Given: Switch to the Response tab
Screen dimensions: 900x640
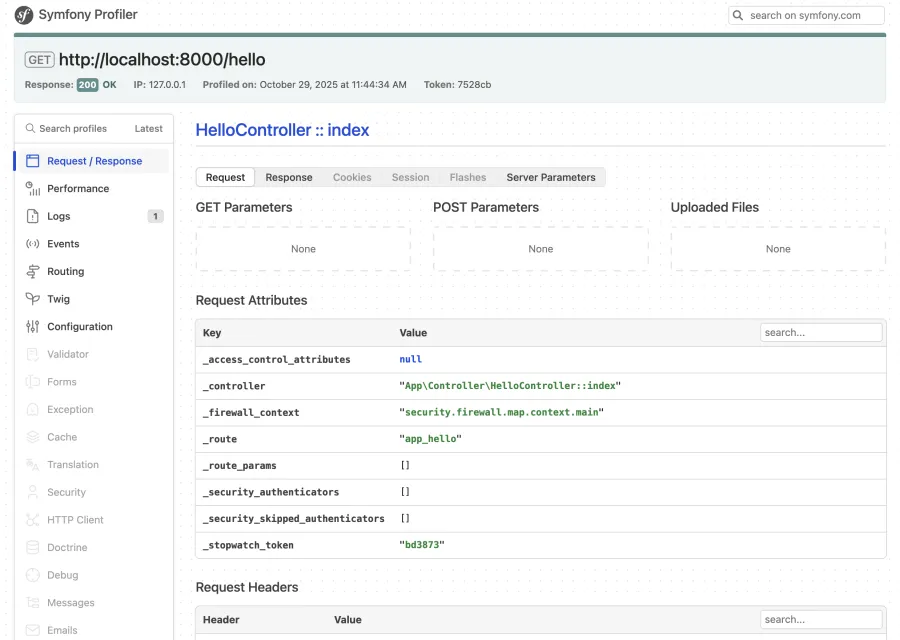Looking at the screenshot, I should pos(288,177).
